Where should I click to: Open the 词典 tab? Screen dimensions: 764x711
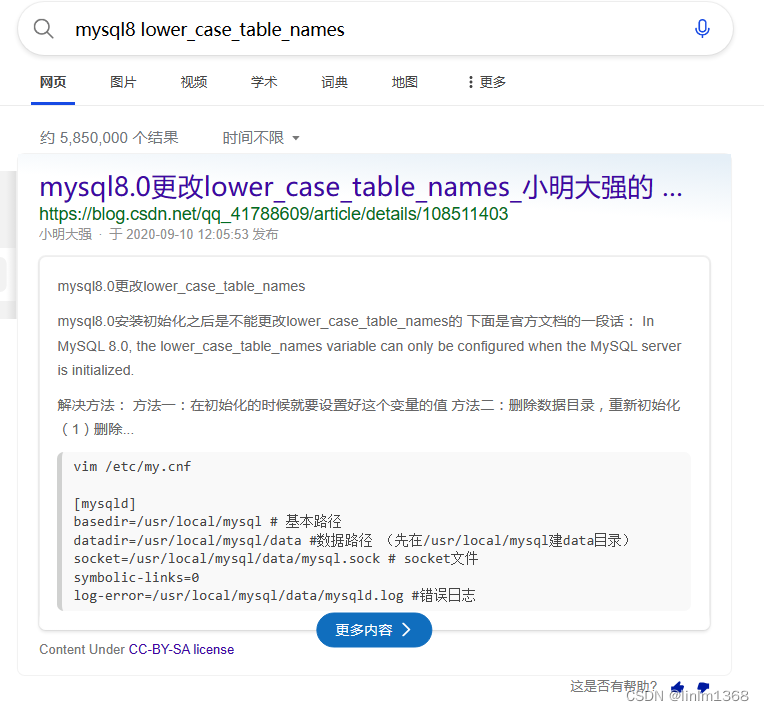point(334,82)
